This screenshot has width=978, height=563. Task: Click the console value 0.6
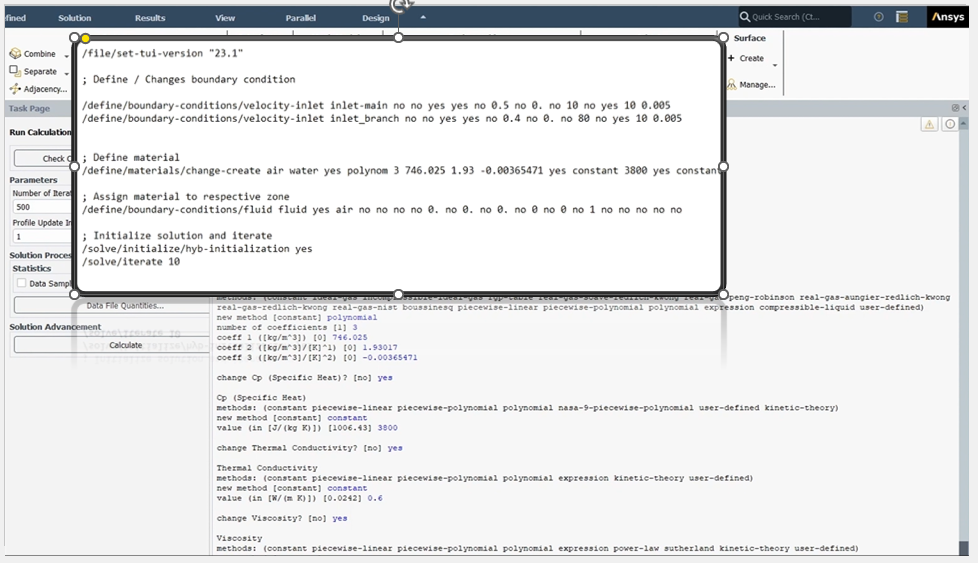pyautogui.click(x=375, y=498)
